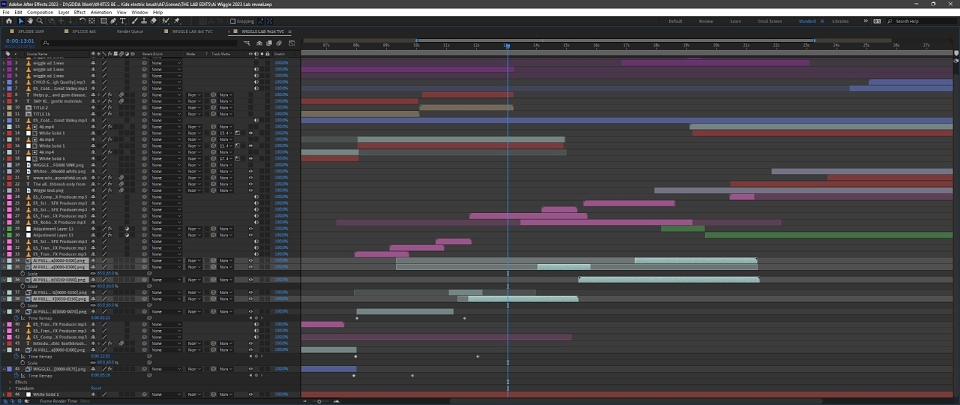Switch to the Small Screen workspace
The image size is (960, 405).
tap(770, 21)
